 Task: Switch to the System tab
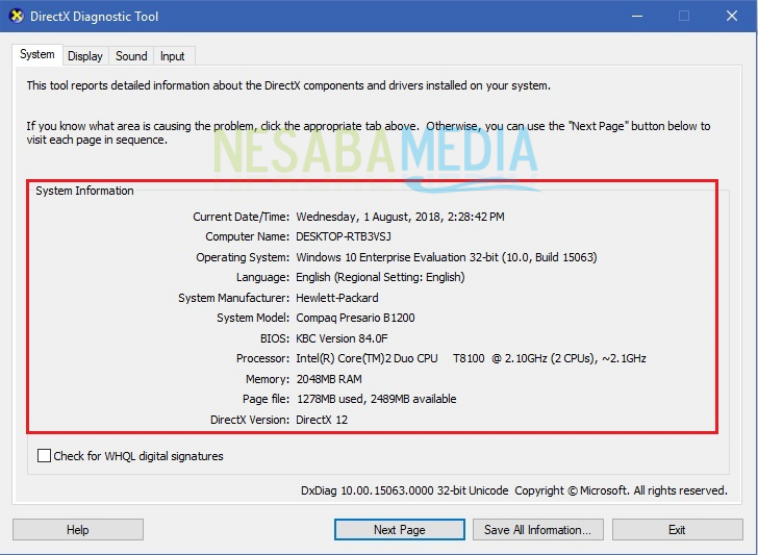click(x=37, y=55)
